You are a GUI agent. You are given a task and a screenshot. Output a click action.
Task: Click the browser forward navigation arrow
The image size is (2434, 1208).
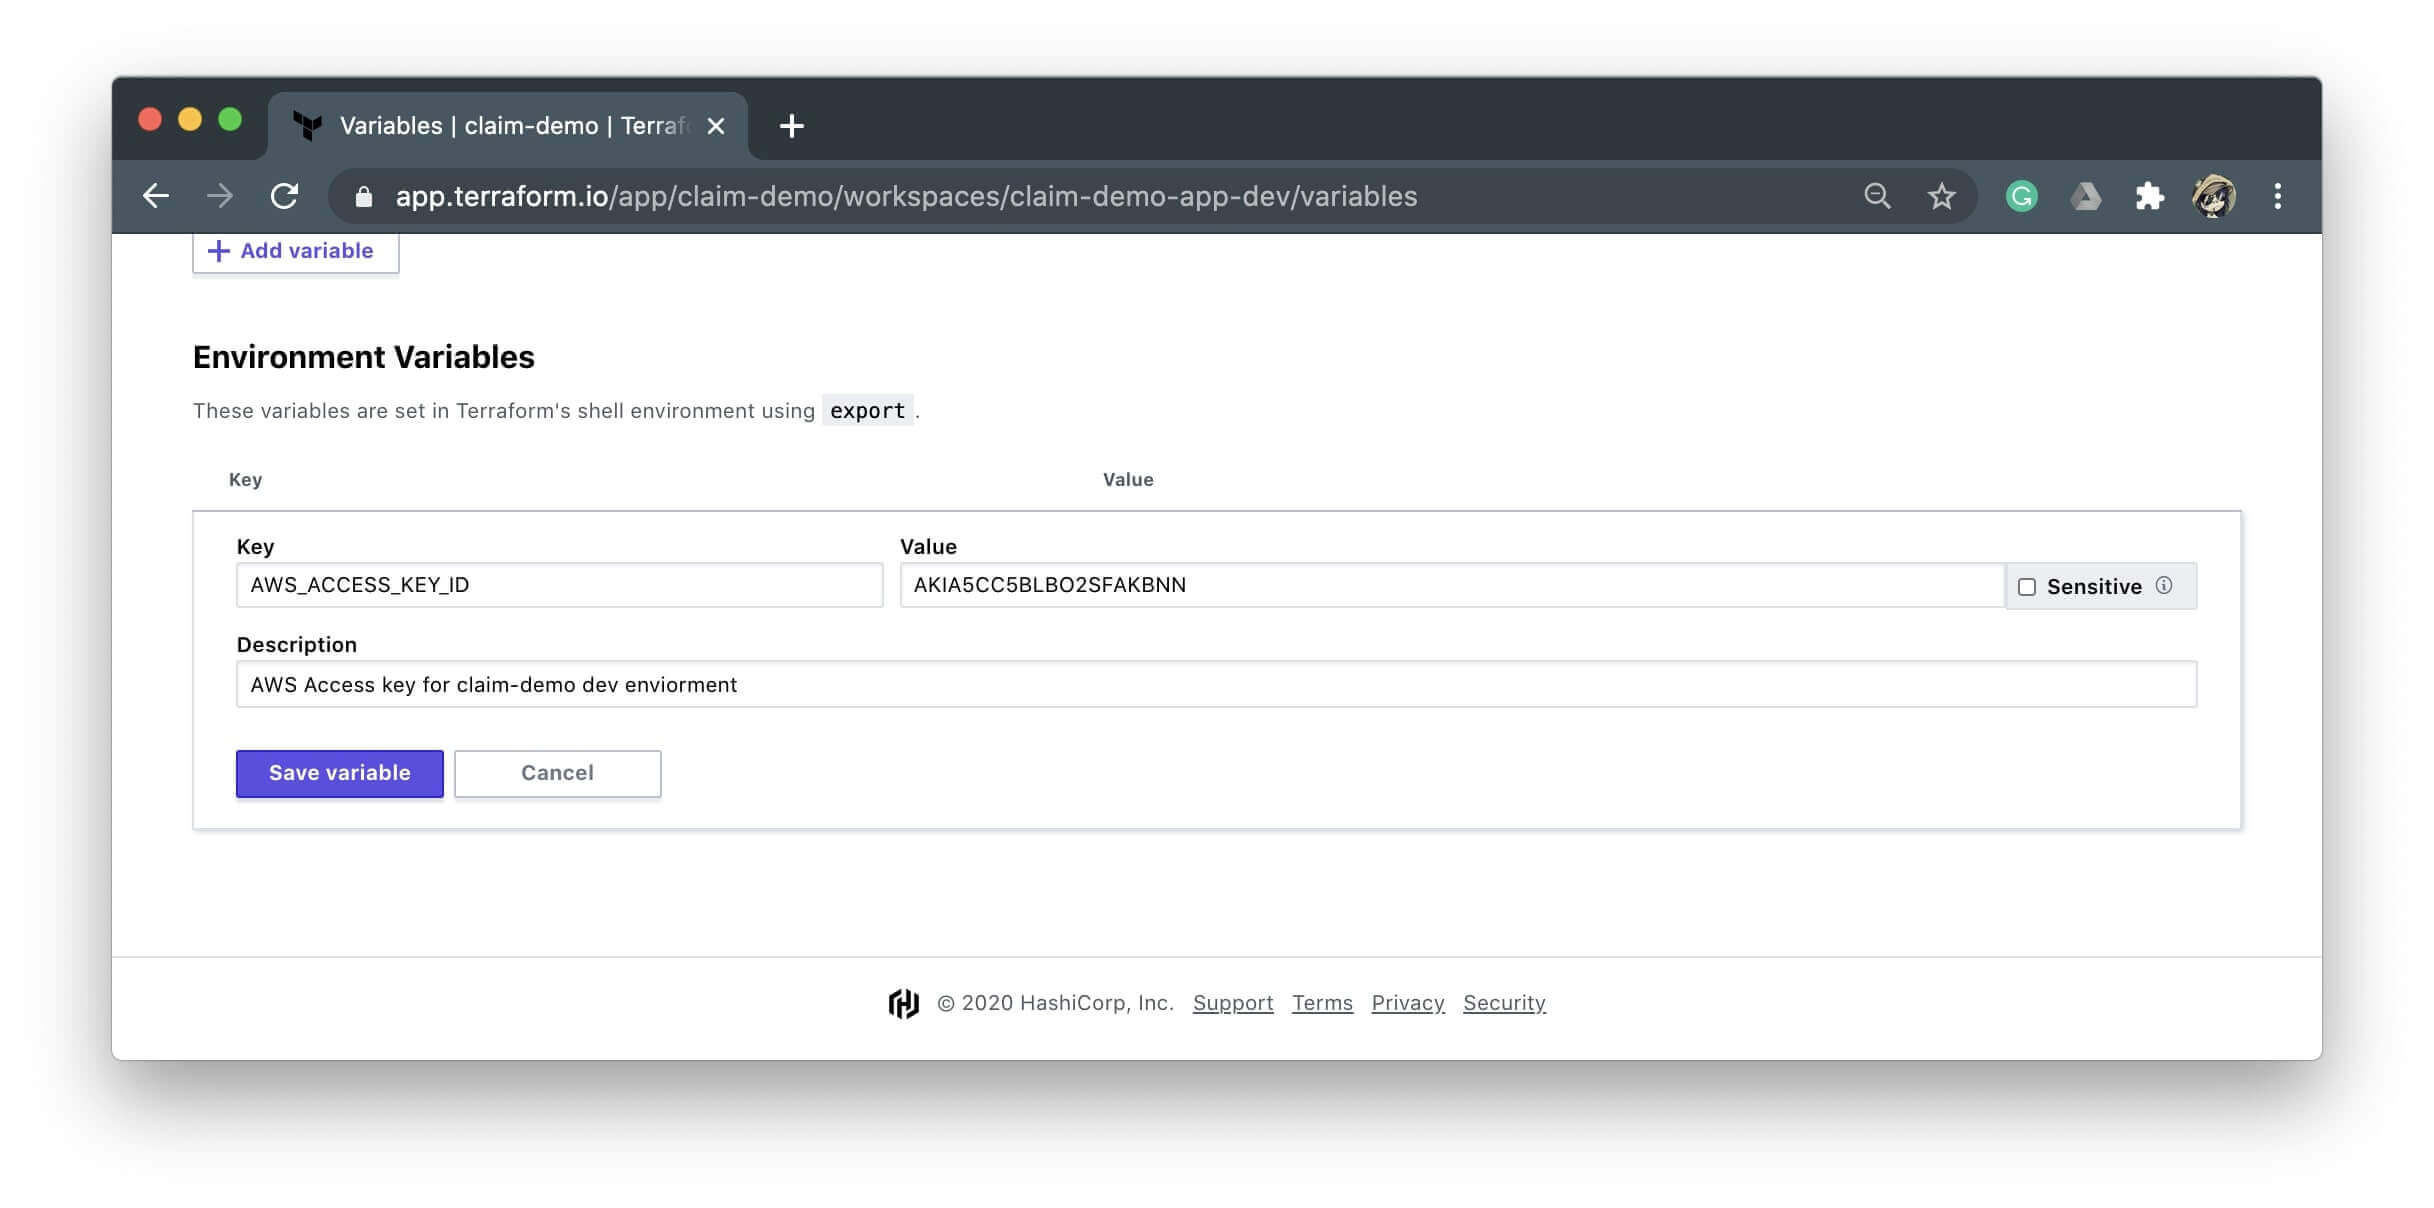[x=217, y=196]
